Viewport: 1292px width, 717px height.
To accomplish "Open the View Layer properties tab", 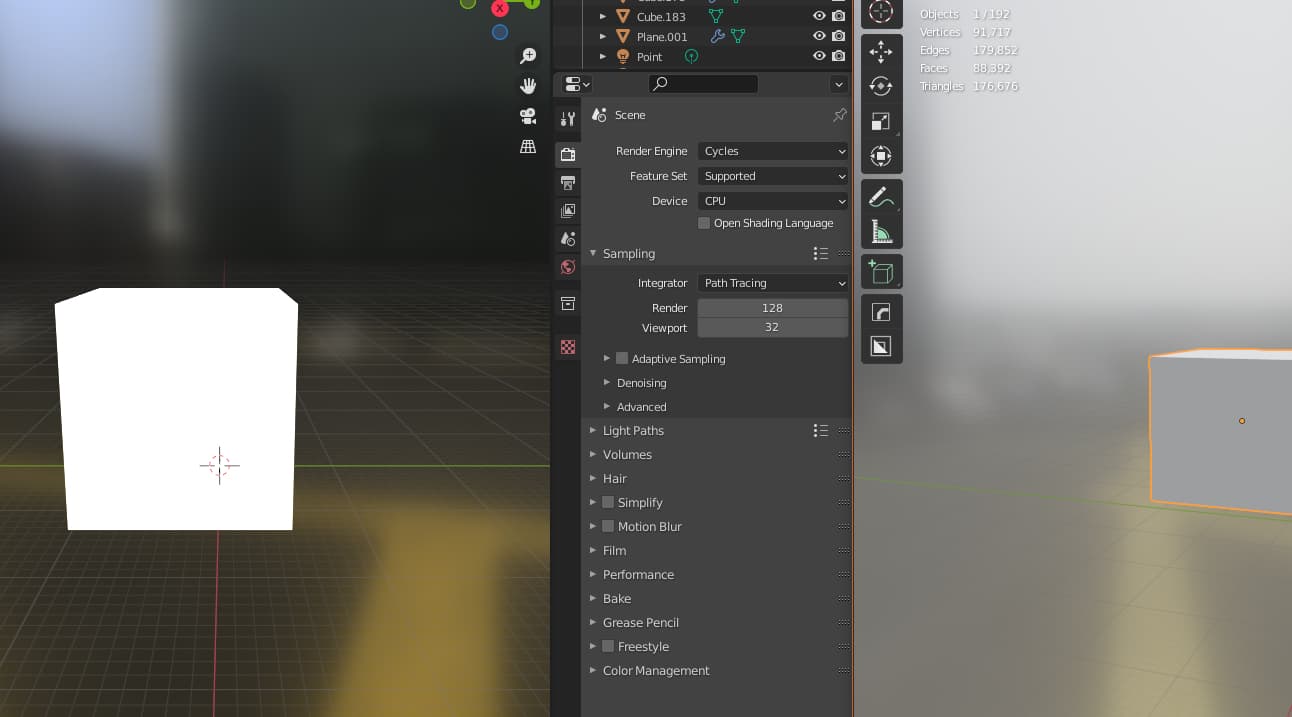I will click(568, 211).
